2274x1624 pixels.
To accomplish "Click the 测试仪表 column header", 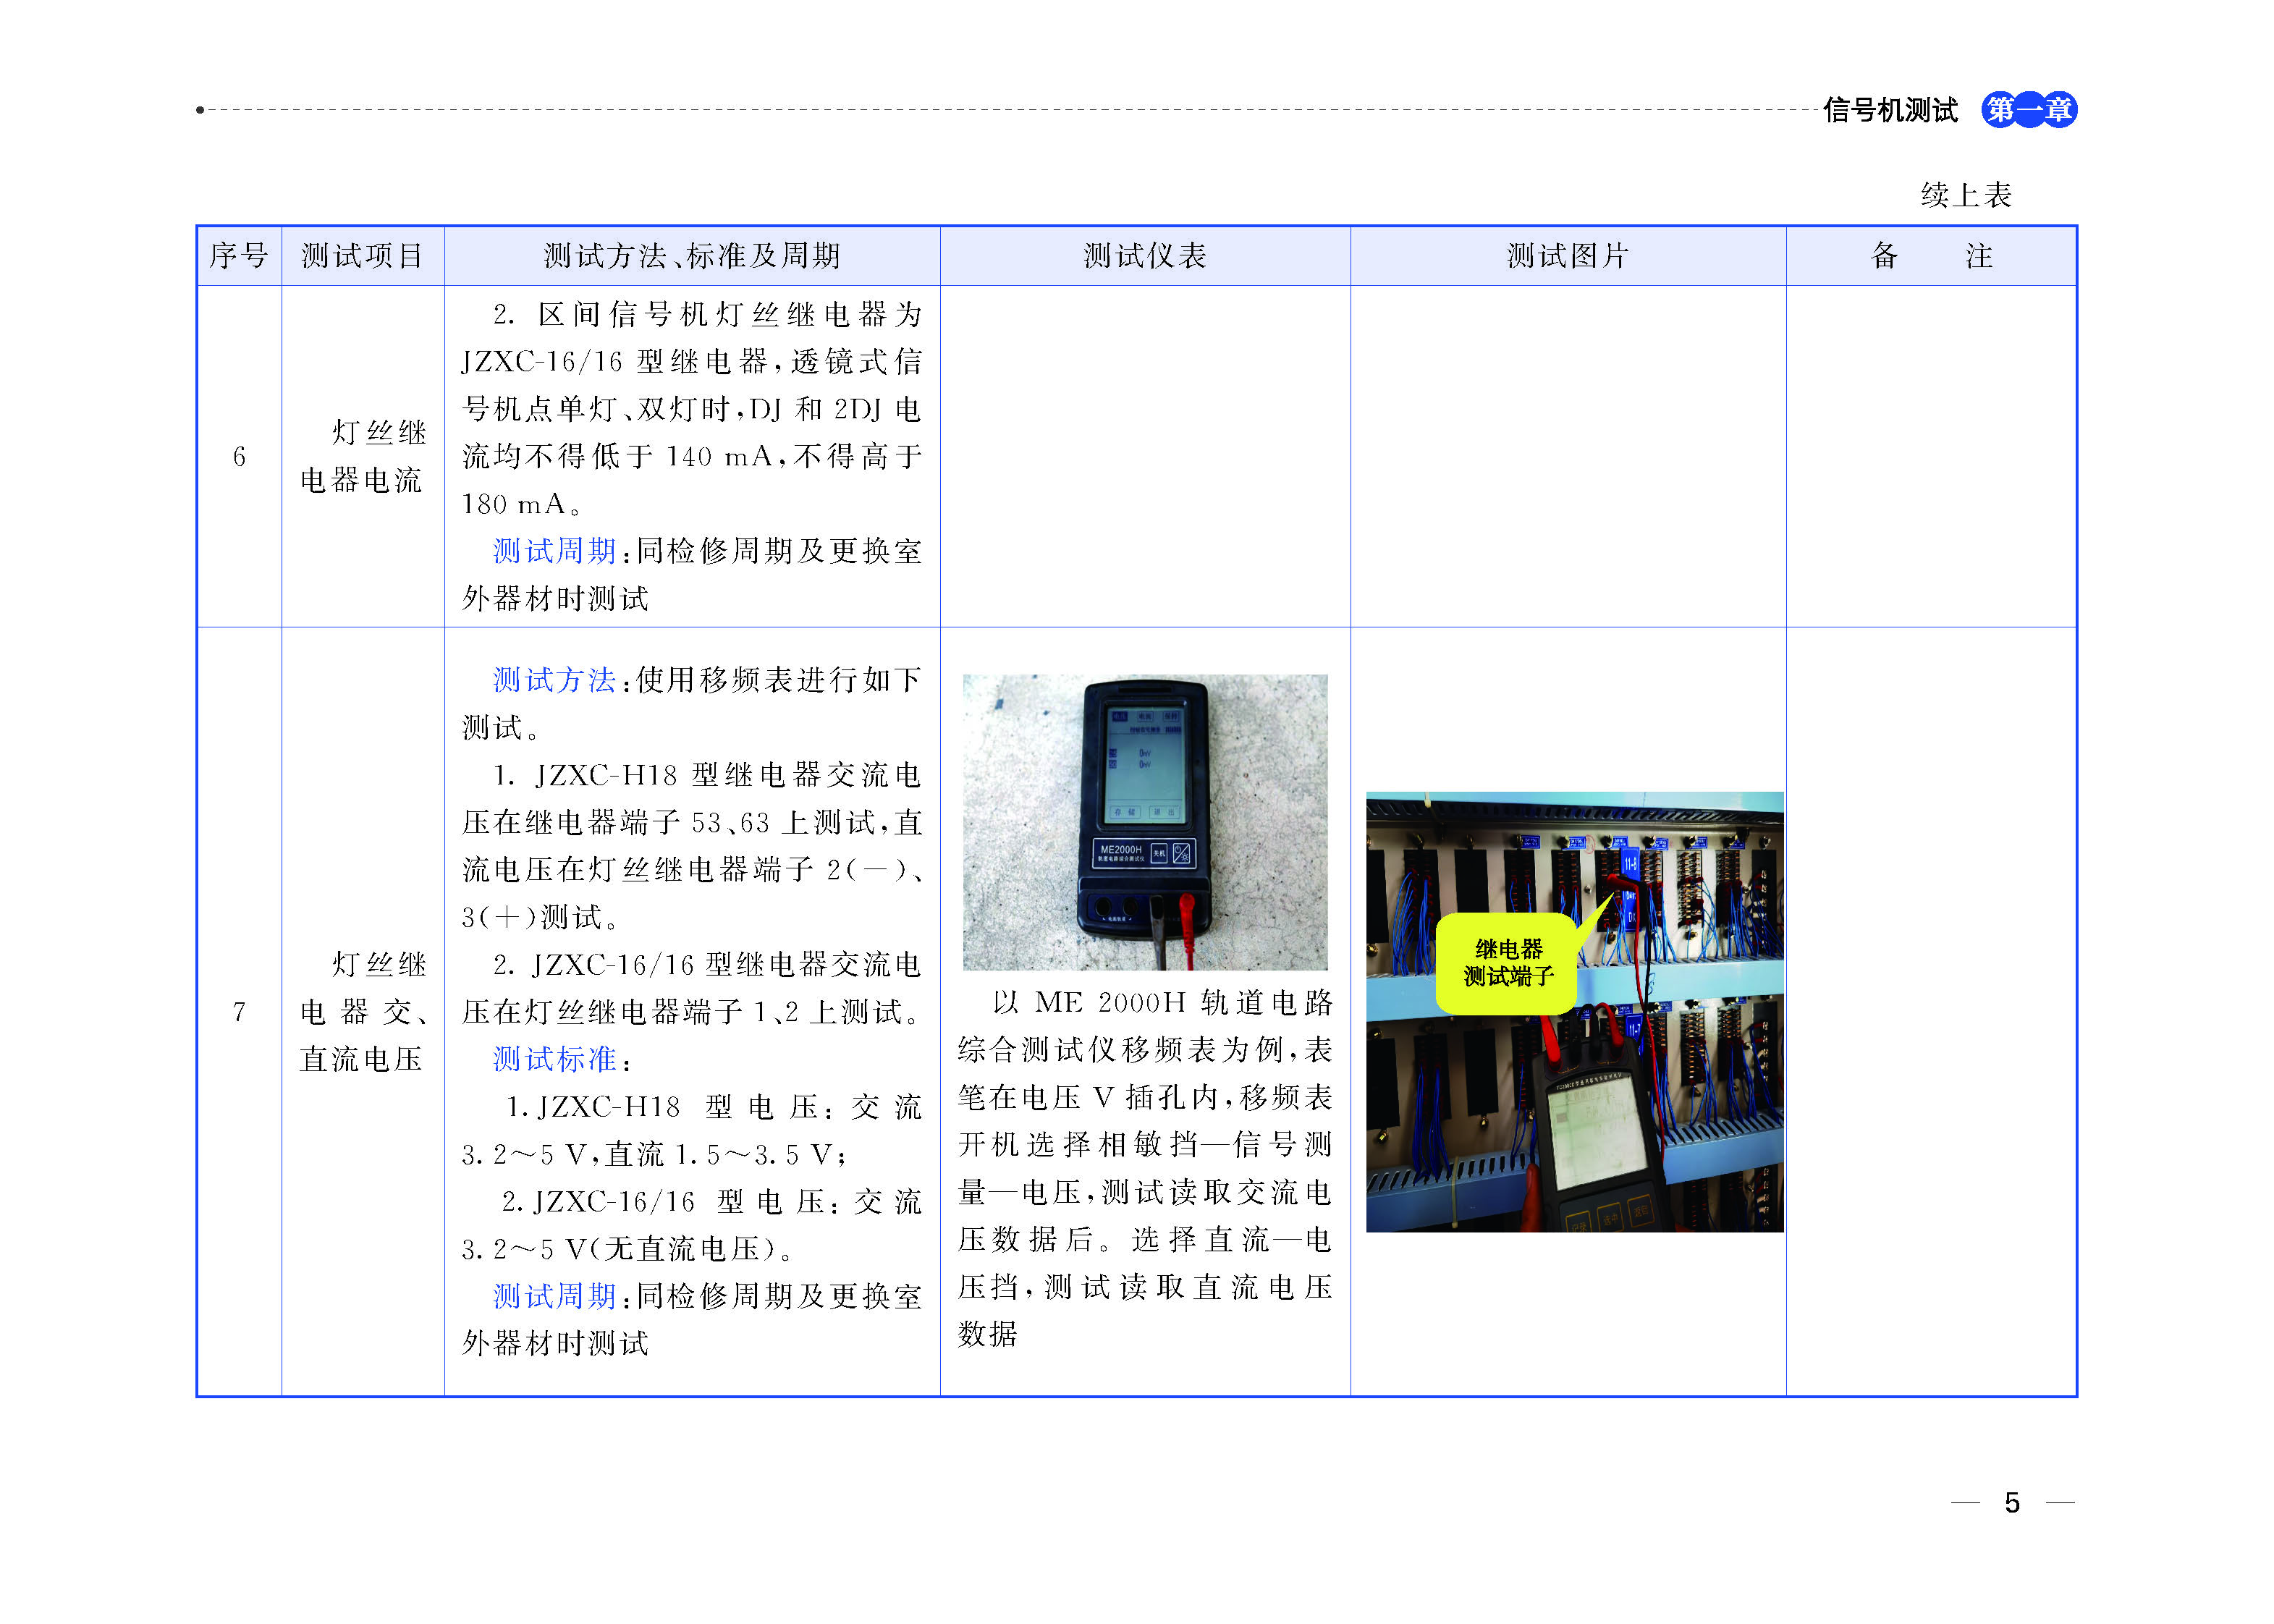I will click(x=1144, y=256).
